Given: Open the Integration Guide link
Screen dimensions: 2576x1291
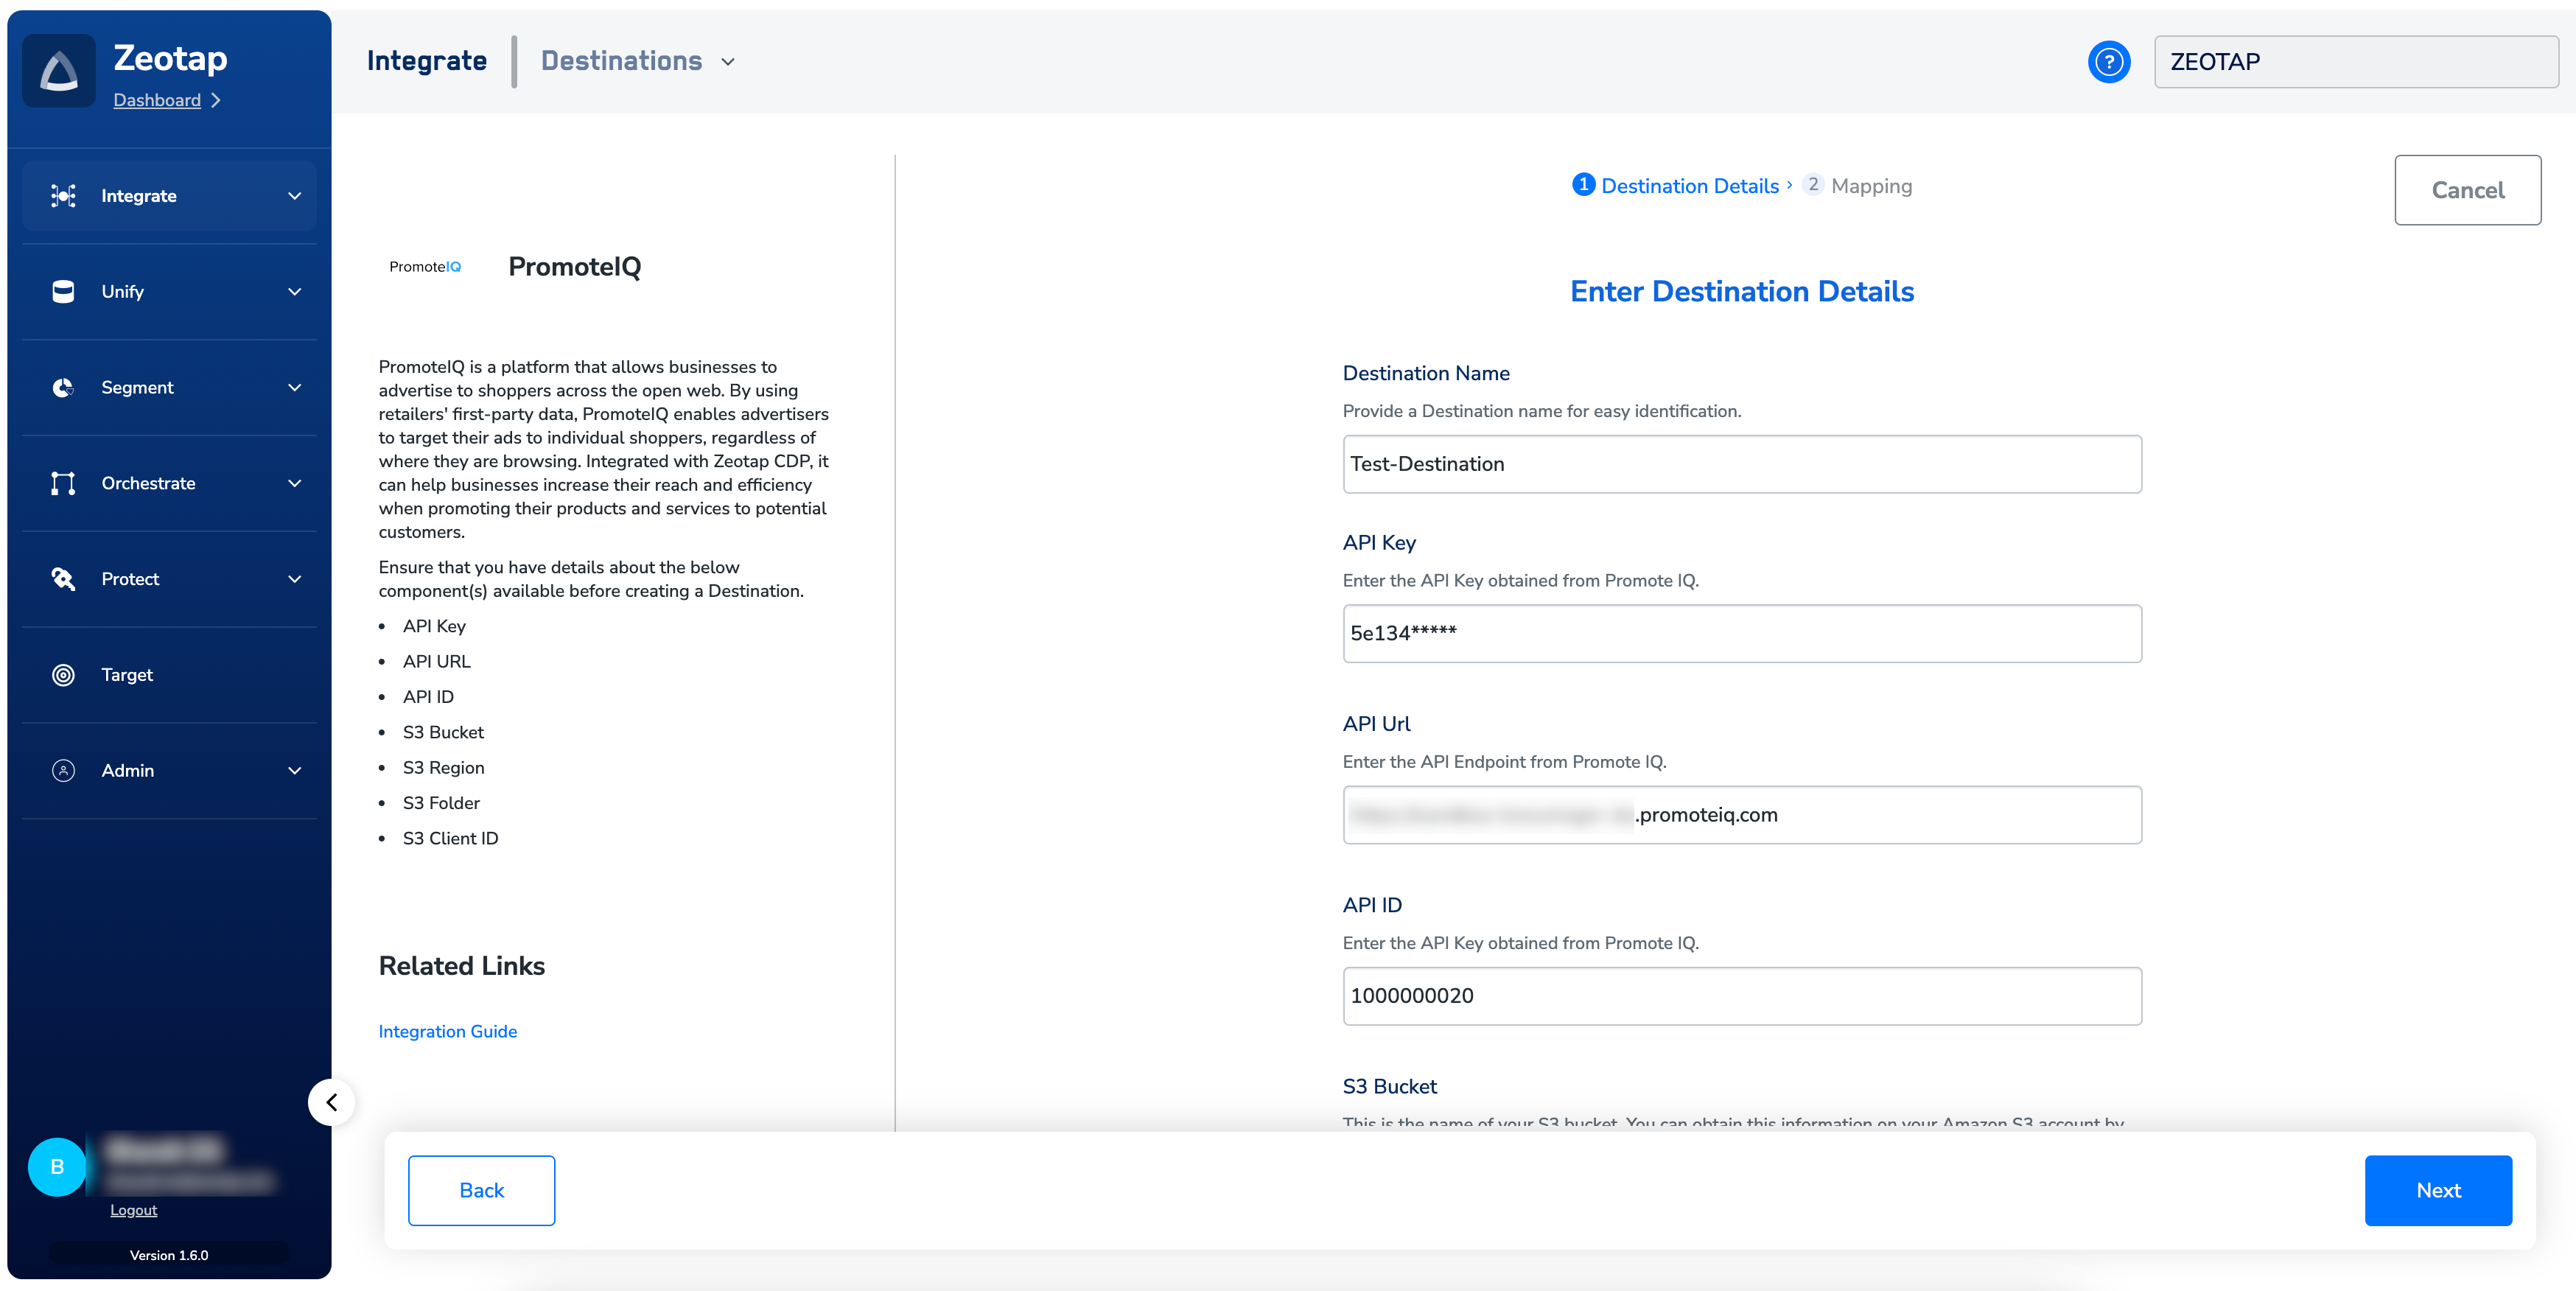Looking at the screenshot, I should (447, 1031).
